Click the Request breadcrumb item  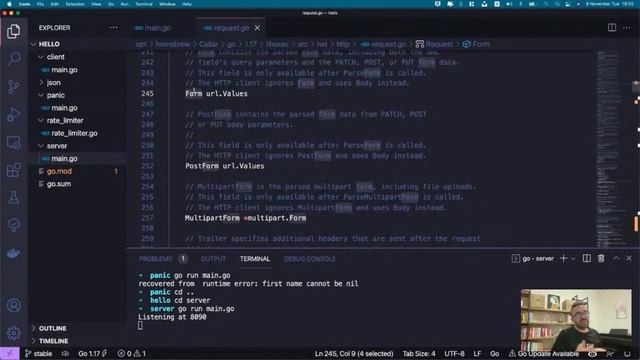pos(434,44)
